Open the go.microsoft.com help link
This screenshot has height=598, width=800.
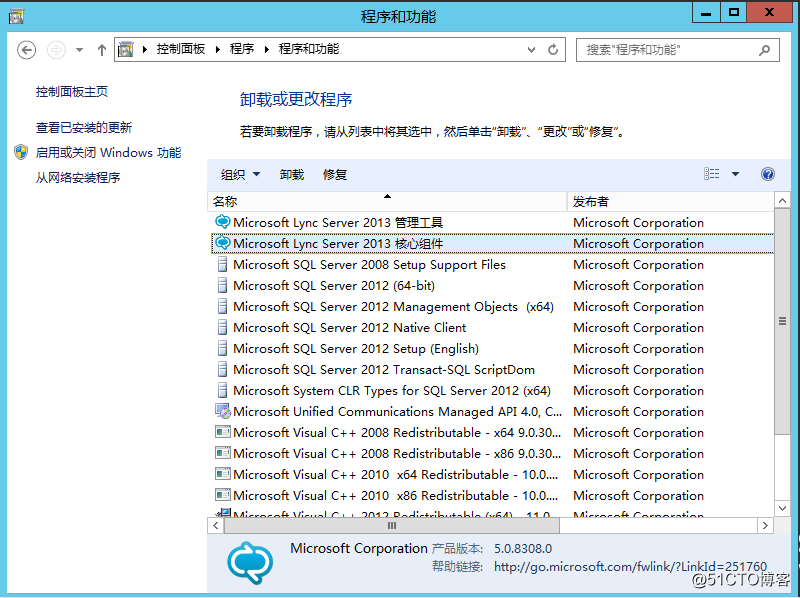point(630,567)
